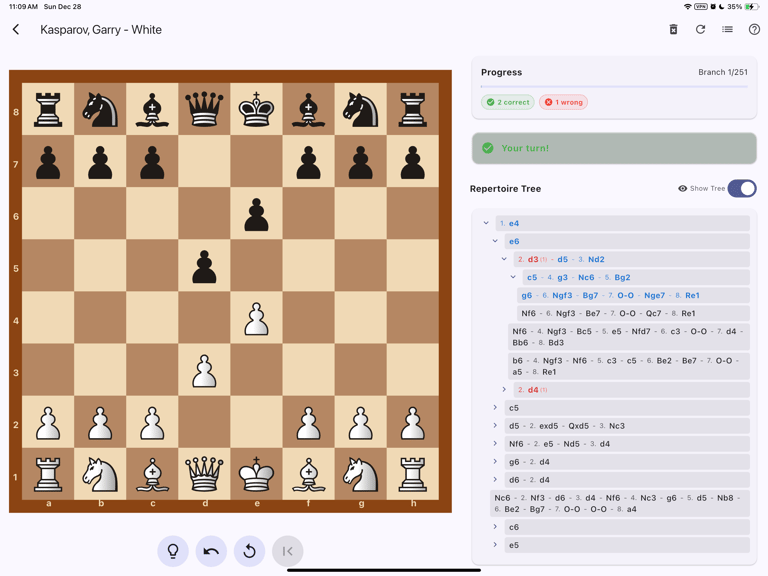Viewport: 768px width, 576px height.
Task: Tap the VPN indicator in status bar
Action: [x=701, y=6]
